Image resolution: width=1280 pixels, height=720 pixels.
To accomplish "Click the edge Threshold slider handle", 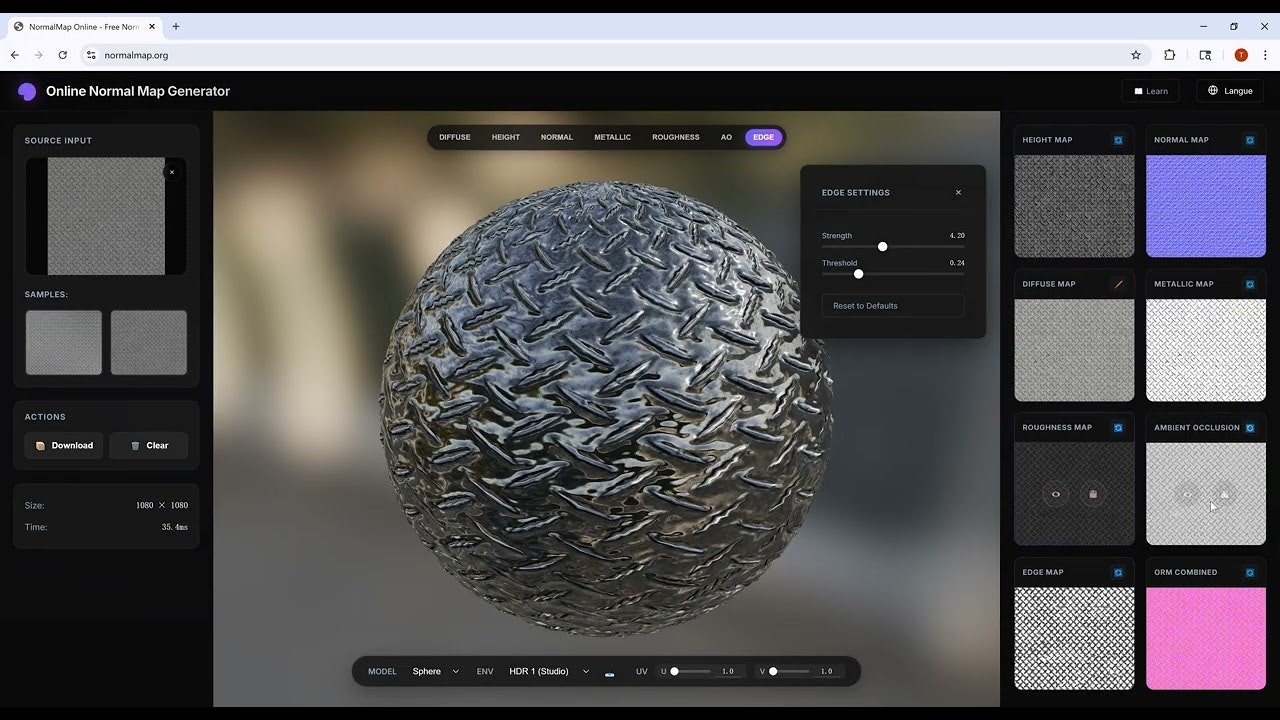I will click(858, 274).
